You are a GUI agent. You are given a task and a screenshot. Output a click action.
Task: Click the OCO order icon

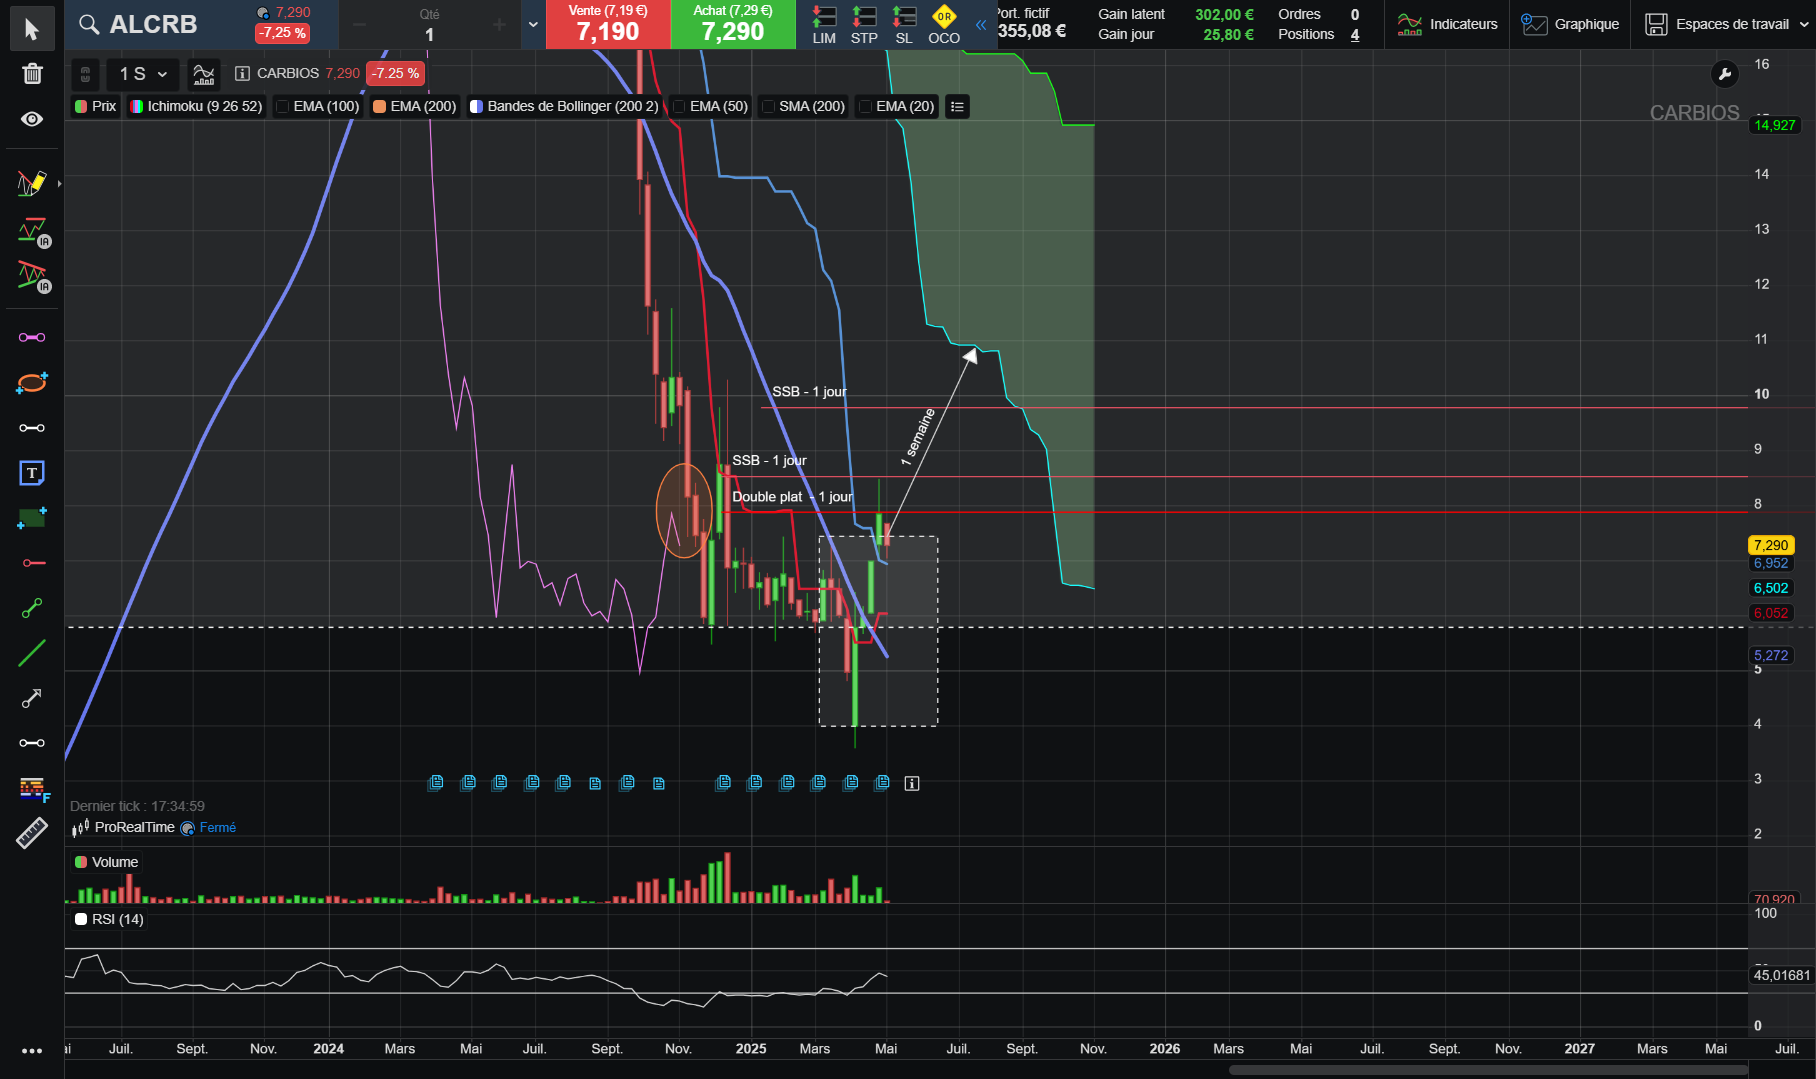pyautogui.click(x=944, y=25)
